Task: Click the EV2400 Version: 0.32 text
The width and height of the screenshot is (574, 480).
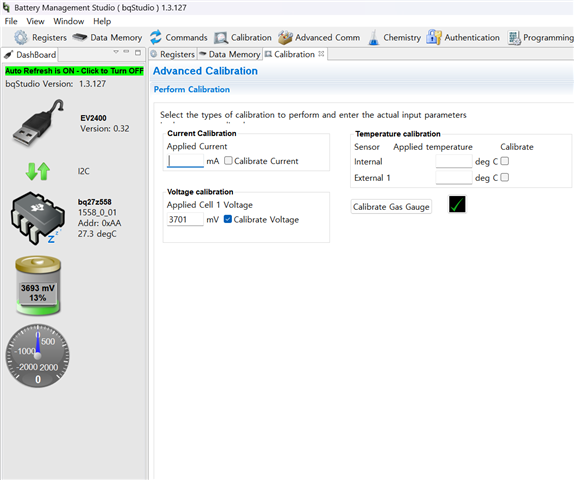Action: pos(105,129)
